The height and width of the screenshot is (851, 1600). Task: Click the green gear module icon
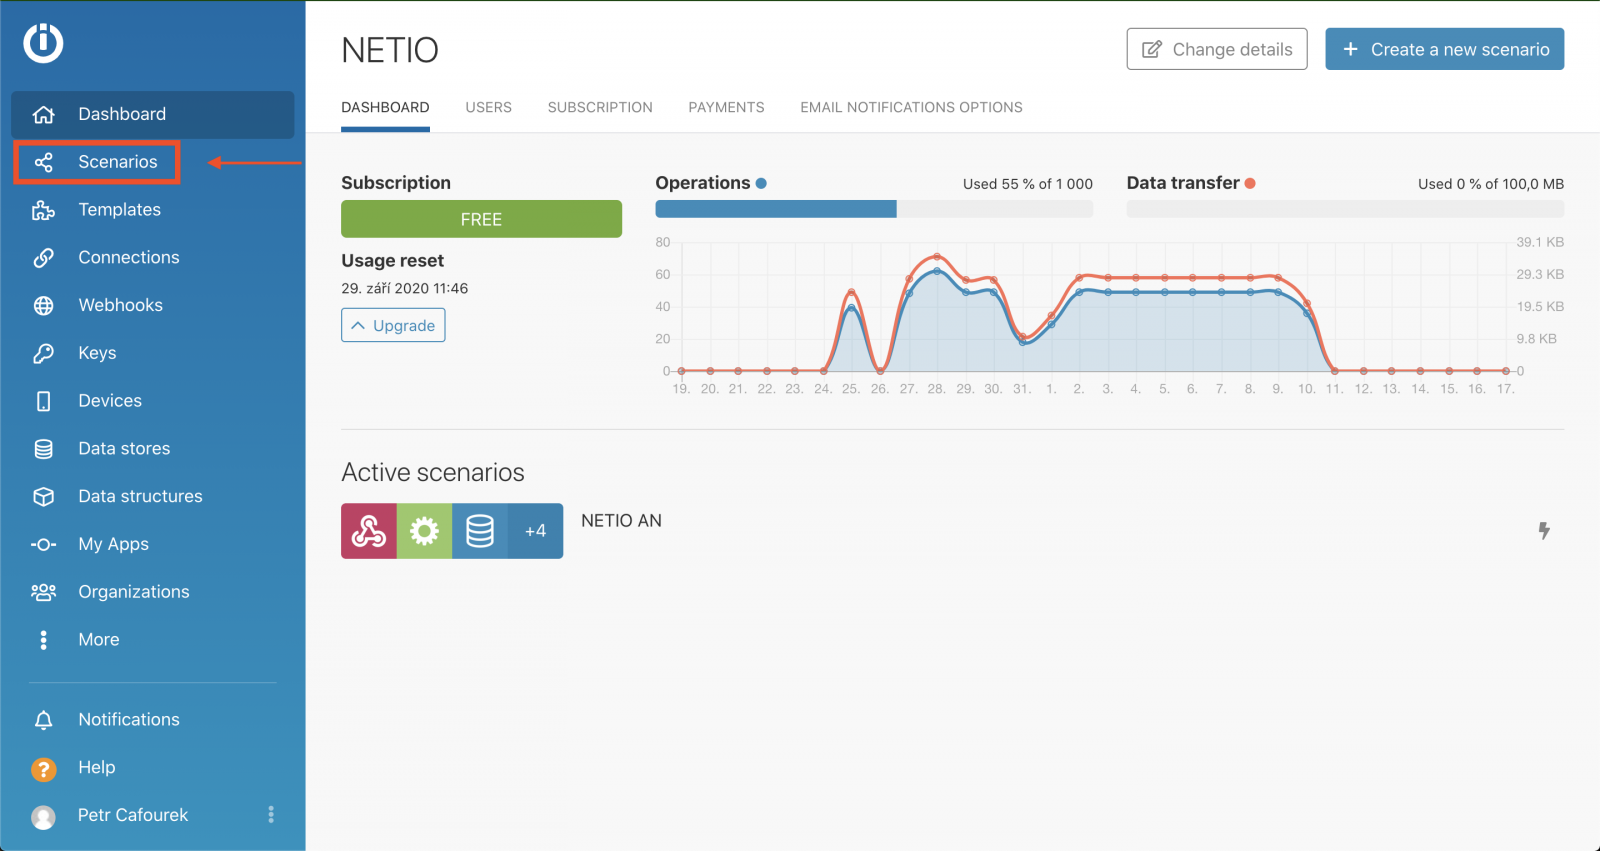tap(424, 531)
